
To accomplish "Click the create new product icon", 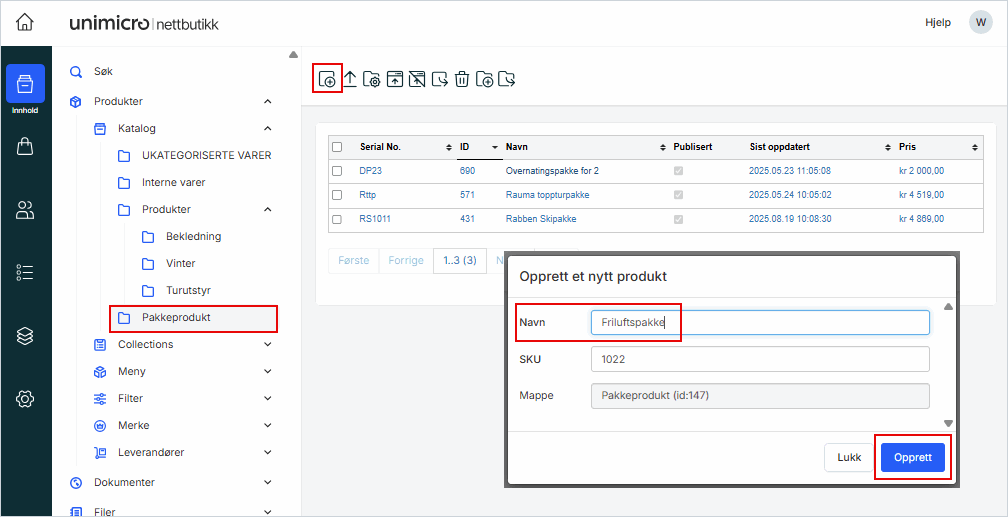I will (x=327, y=79).
